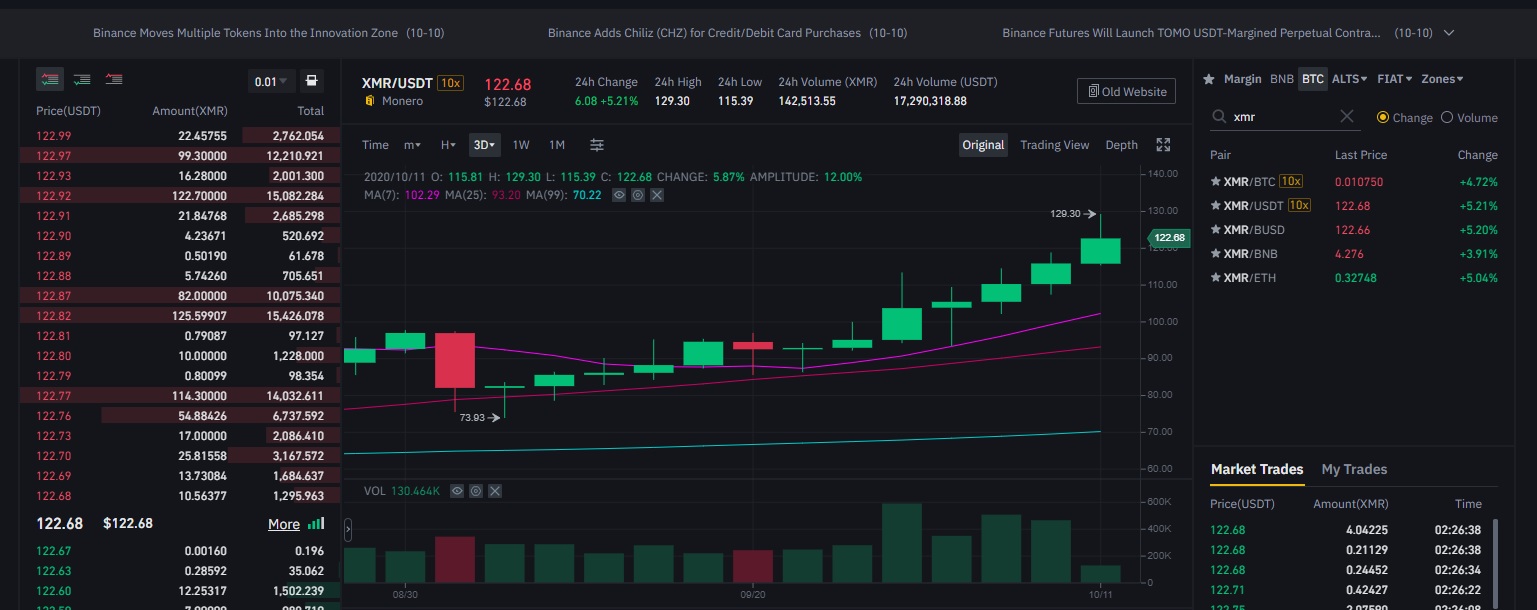
Task: Open the Old Website button
Action: point(1126,91)
